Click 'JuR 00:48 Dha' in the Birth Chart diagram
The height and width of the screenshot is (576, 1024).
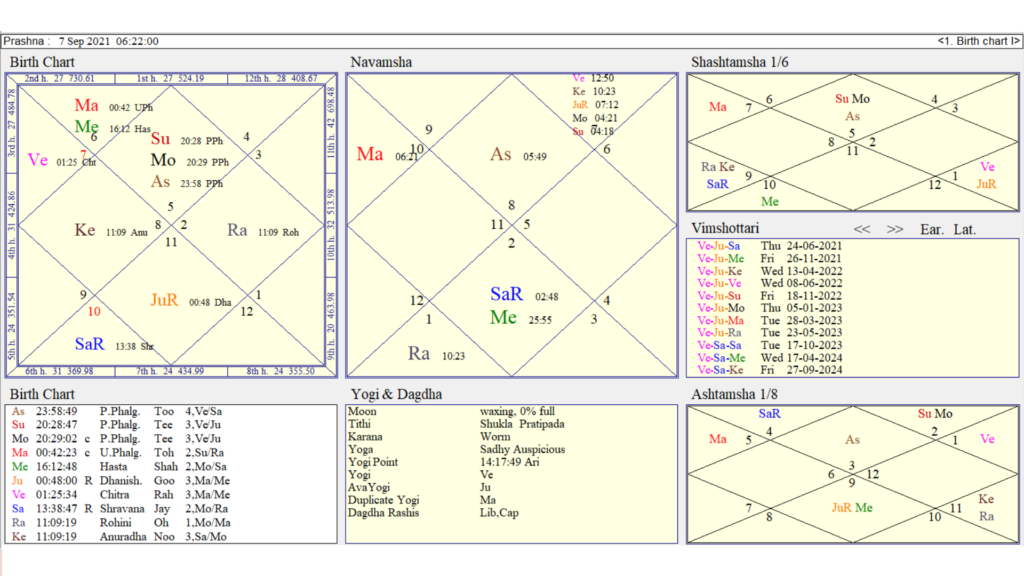(x=191, y=300)
